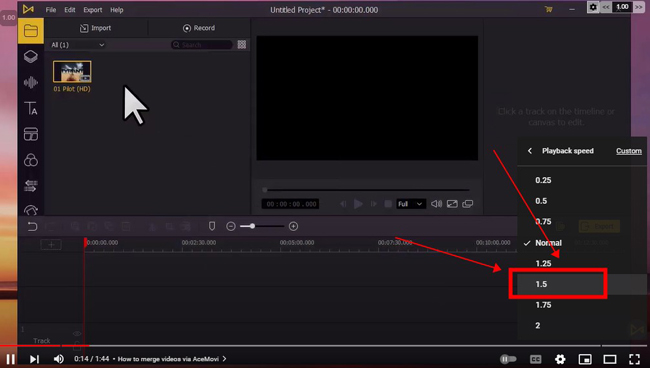Viewport: 650px width, 368px height.
Task: Open the Filters overlapping-circles icon
Action: tap(31, 160)
